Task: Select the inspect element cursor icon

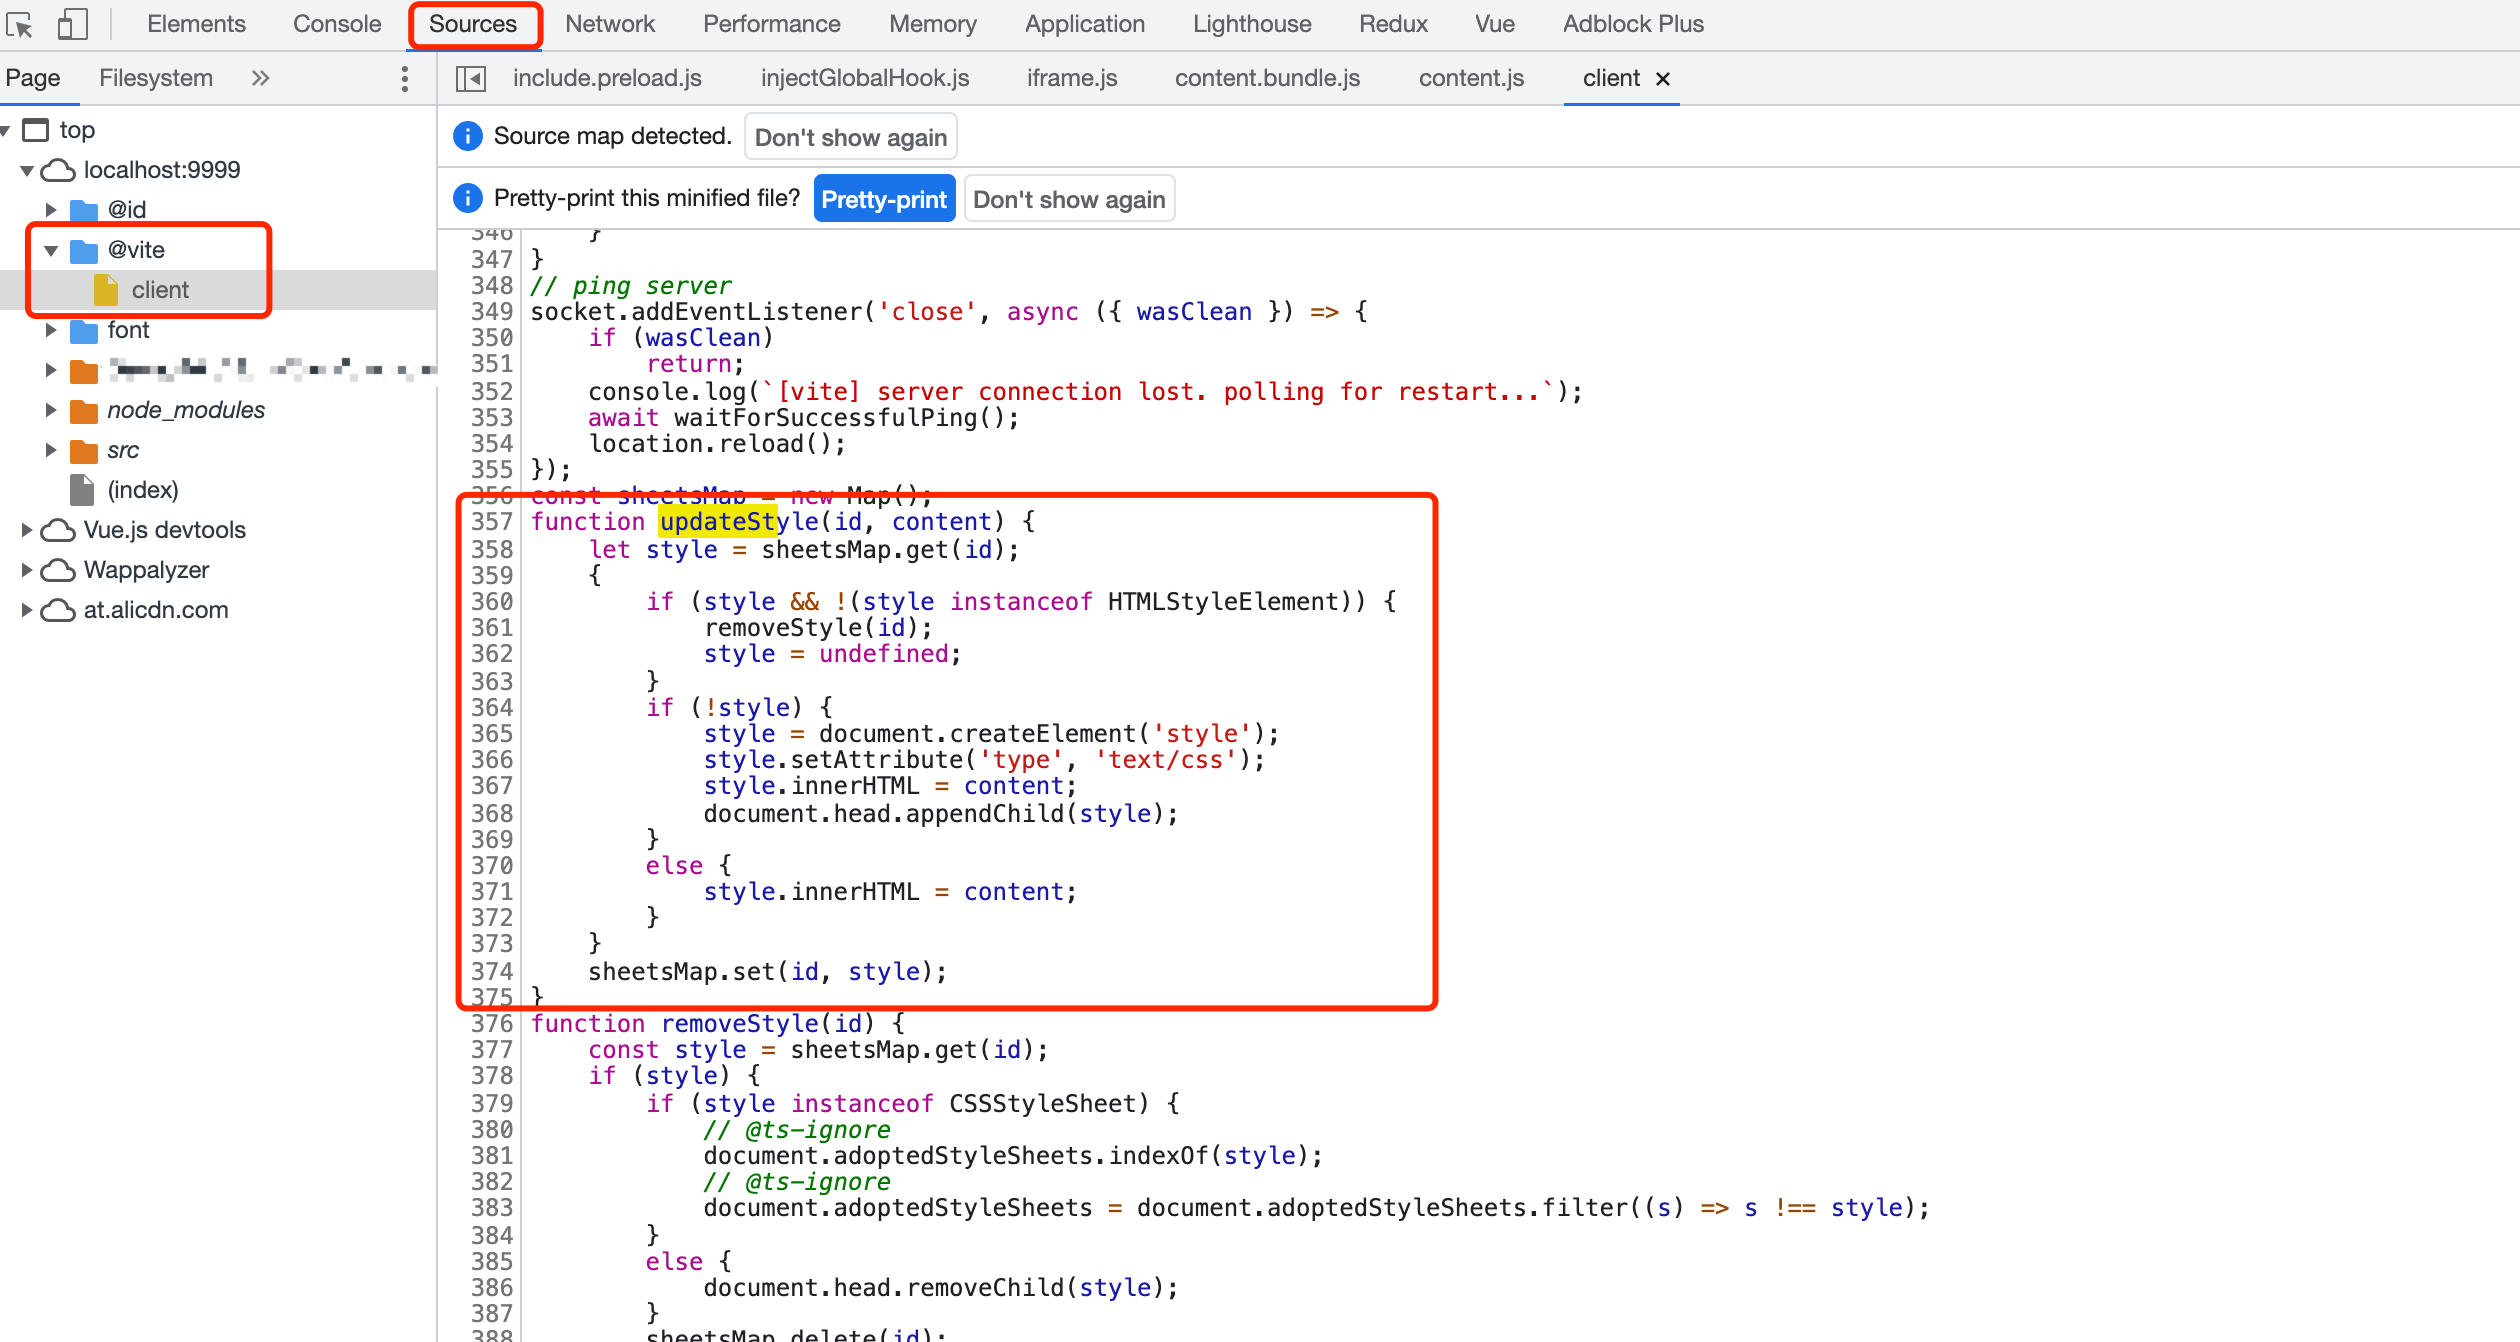Action: (x=22, y=24)
